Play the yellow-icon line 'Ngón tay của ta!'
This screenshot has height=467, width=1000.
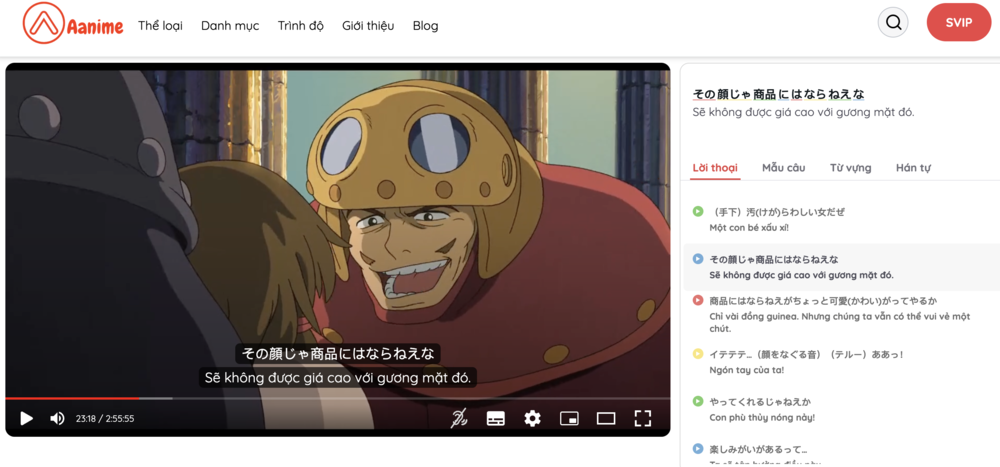point(698,354)
